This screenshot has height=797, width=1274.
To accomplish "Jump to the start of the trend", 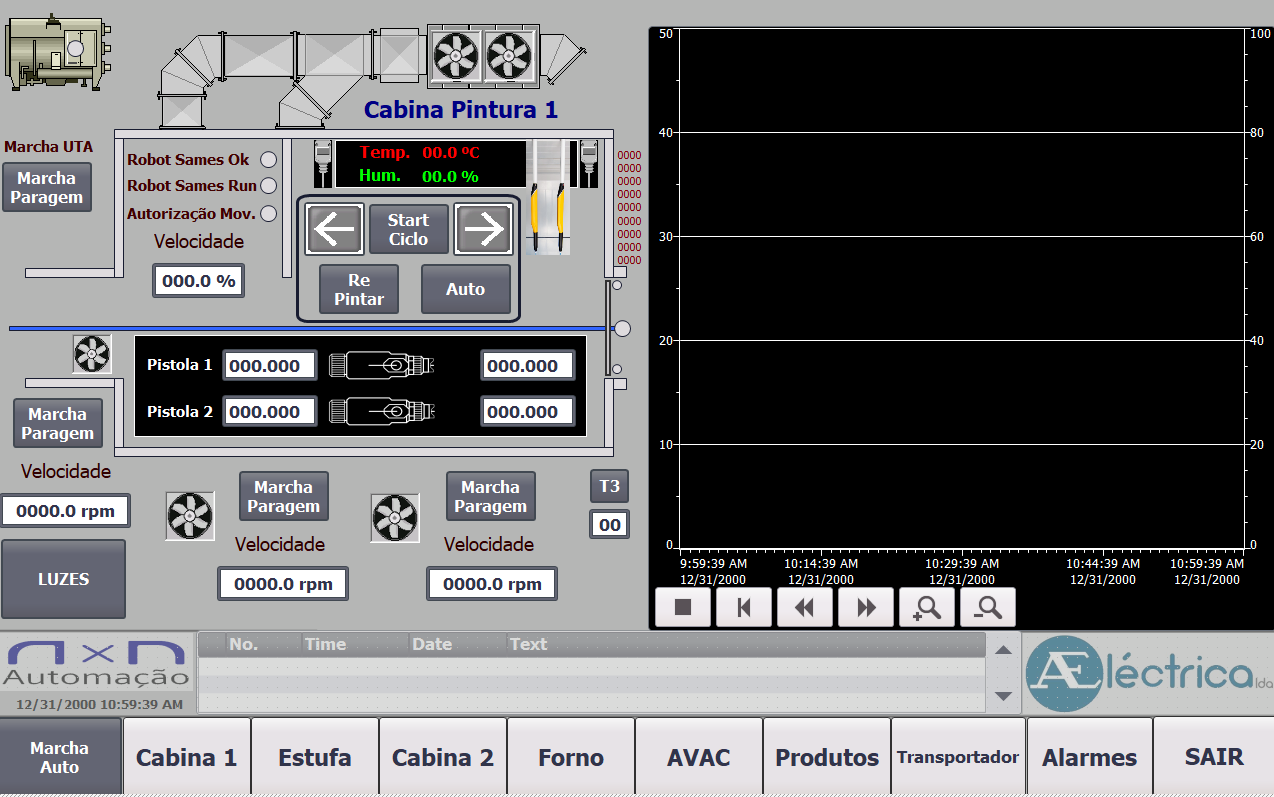I will (743, 607).
